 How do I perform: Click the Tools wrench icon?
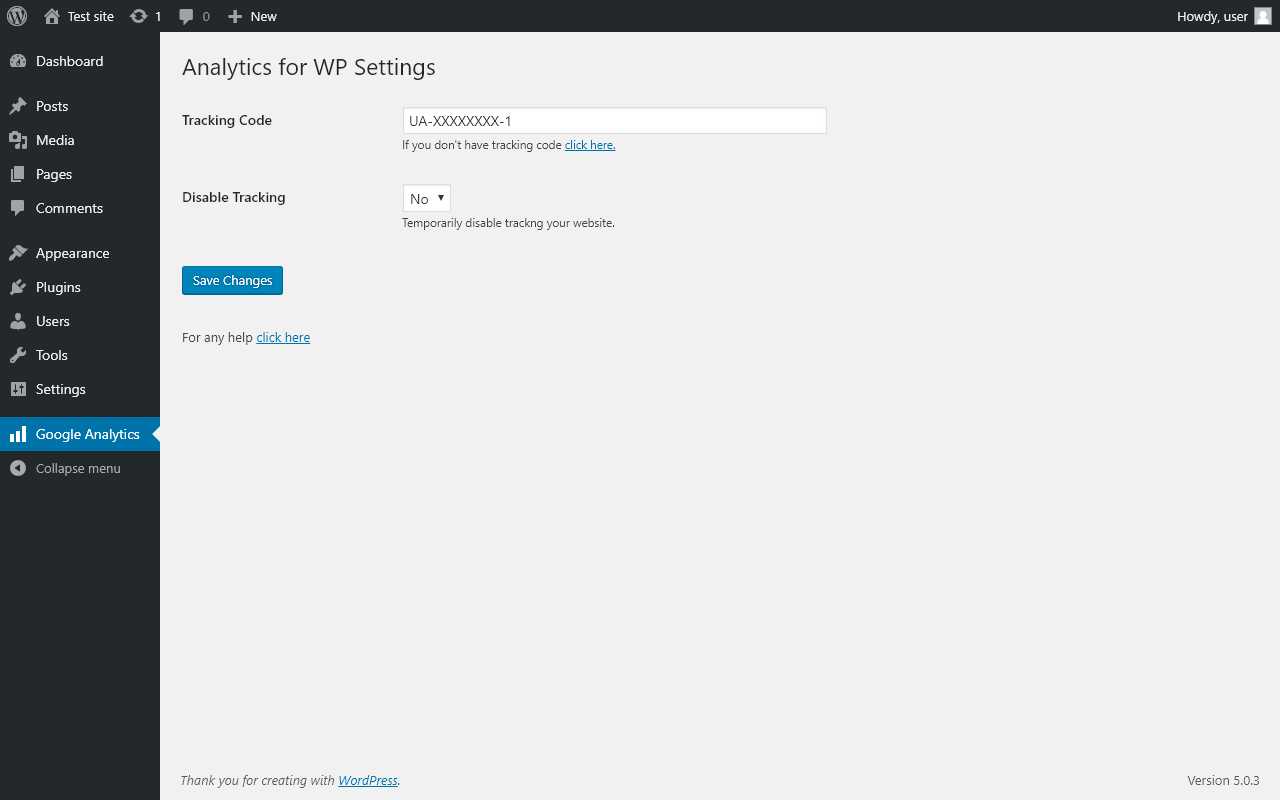(18, 355)
